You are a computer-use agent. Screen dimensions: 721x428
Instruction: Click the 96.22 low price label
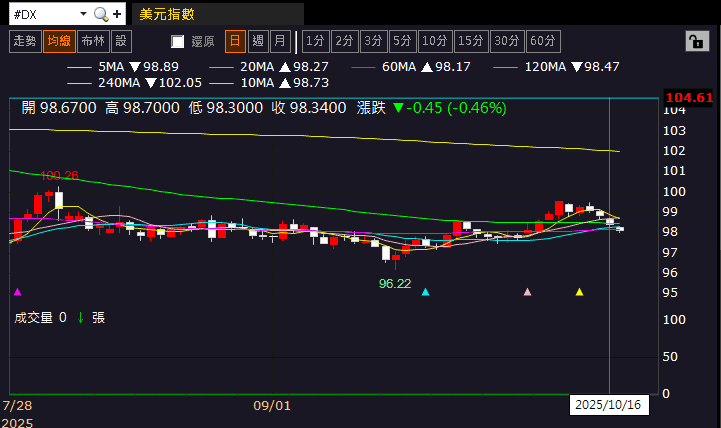[x=395, y=284]
